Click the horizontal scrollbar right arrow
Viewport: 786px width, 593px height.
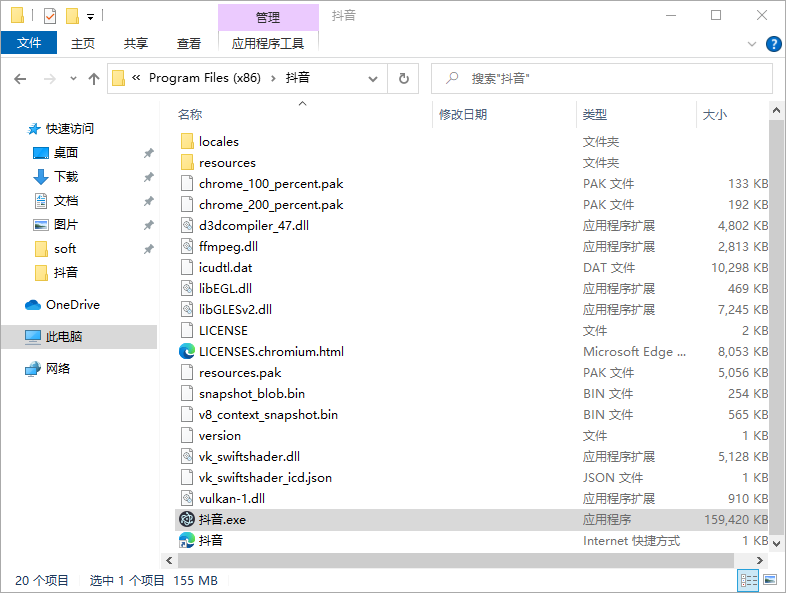tap(760, 560)
